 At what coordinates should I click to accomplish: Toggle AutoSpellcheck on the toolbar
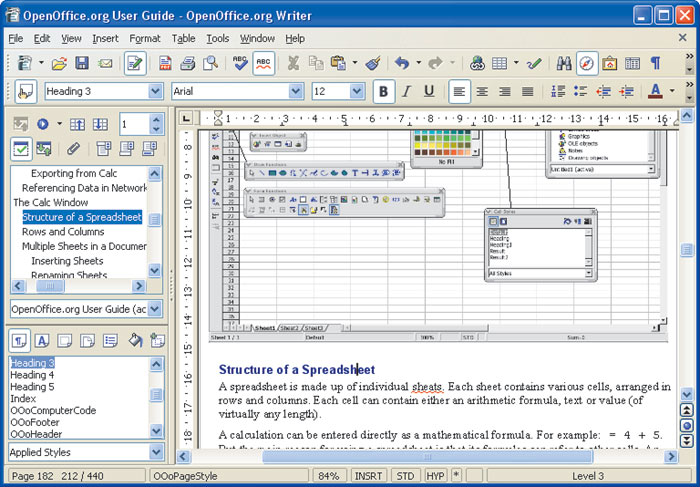coord(264,63)
